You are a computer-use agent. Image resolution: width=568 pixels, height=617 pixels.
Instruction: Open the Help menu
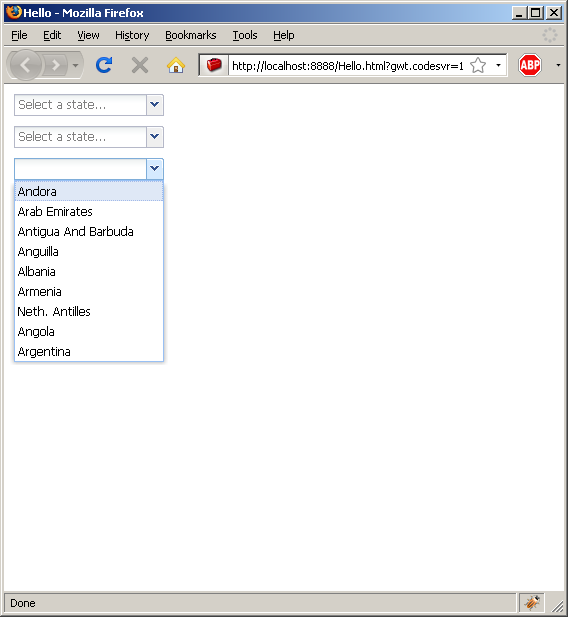(283, 35)
